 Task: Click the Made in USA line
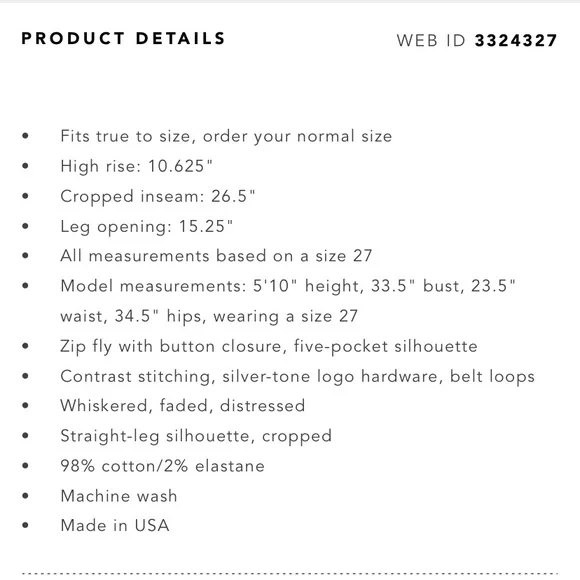[x=115, y=526]
